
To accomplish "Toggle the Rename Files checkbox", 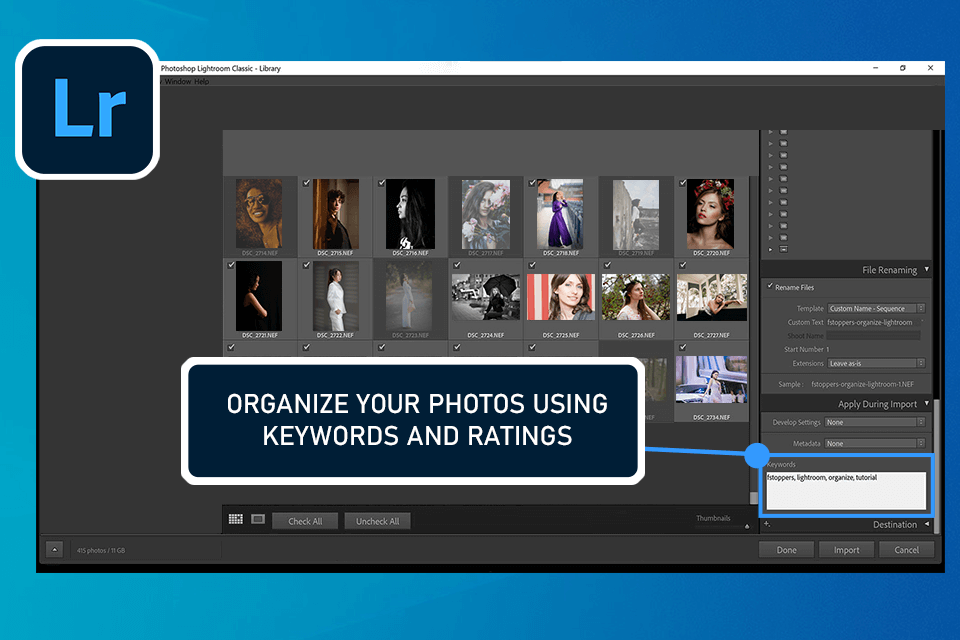I will point(770,286).
